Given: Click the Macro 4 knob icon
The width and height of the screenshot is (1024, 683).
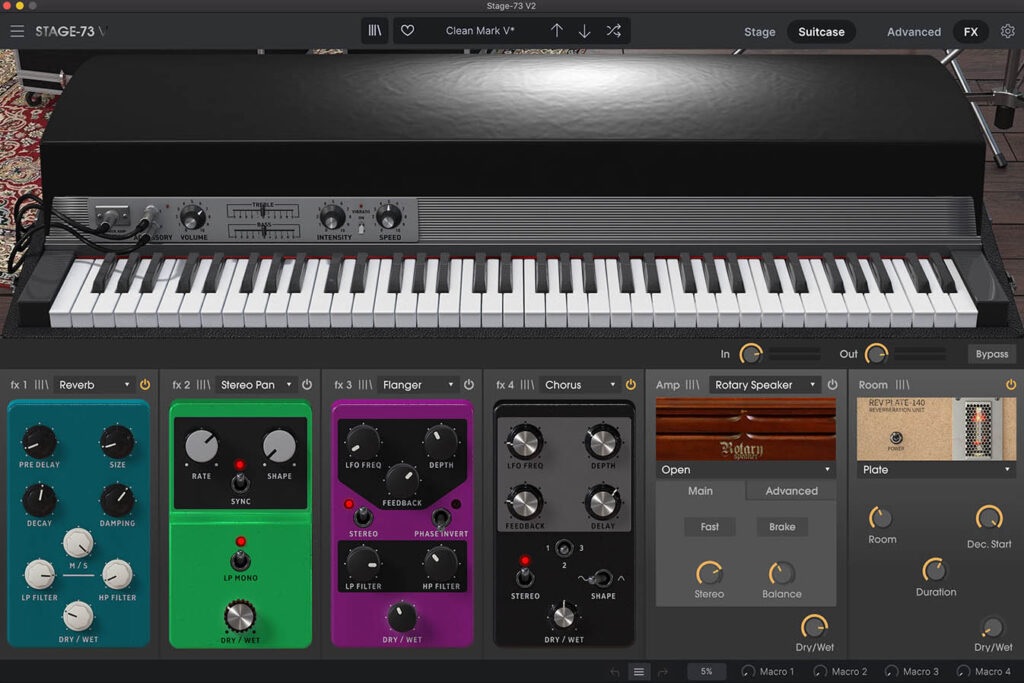Looking at the screenshot, I should tap(963, 671).
